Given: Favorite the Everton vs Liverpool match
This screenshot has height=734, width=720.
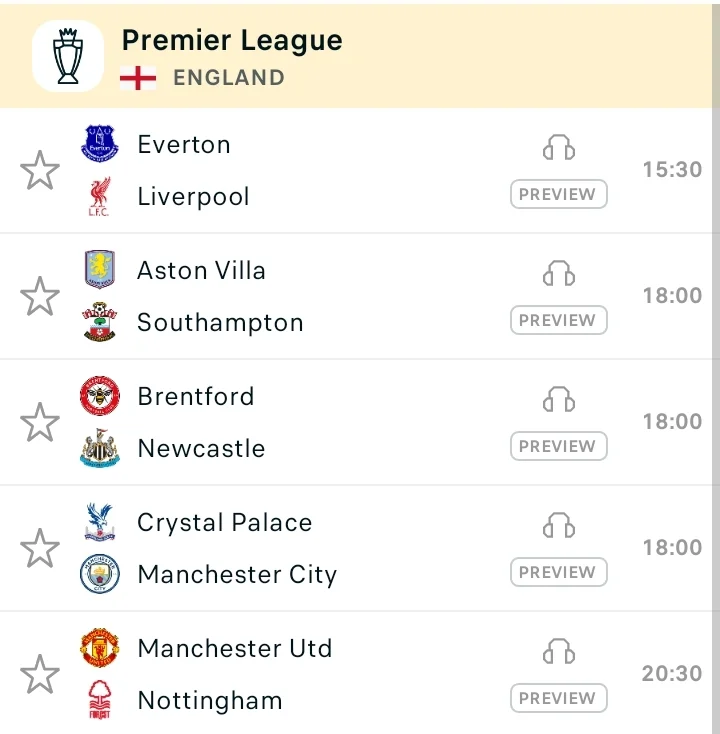Looking at the screenshot, I should pos(40,170).
